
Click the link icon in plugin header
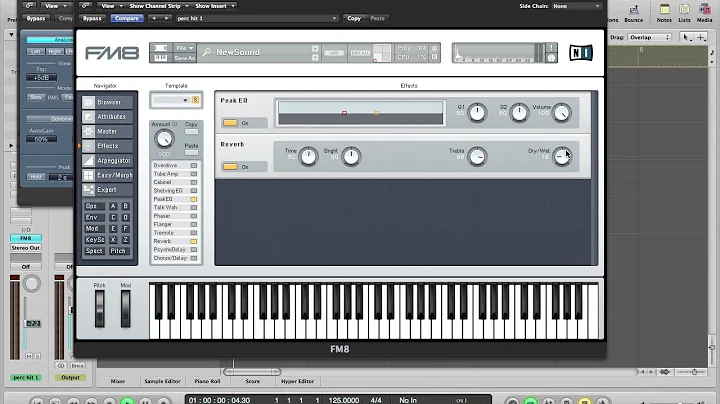[85, 6]
